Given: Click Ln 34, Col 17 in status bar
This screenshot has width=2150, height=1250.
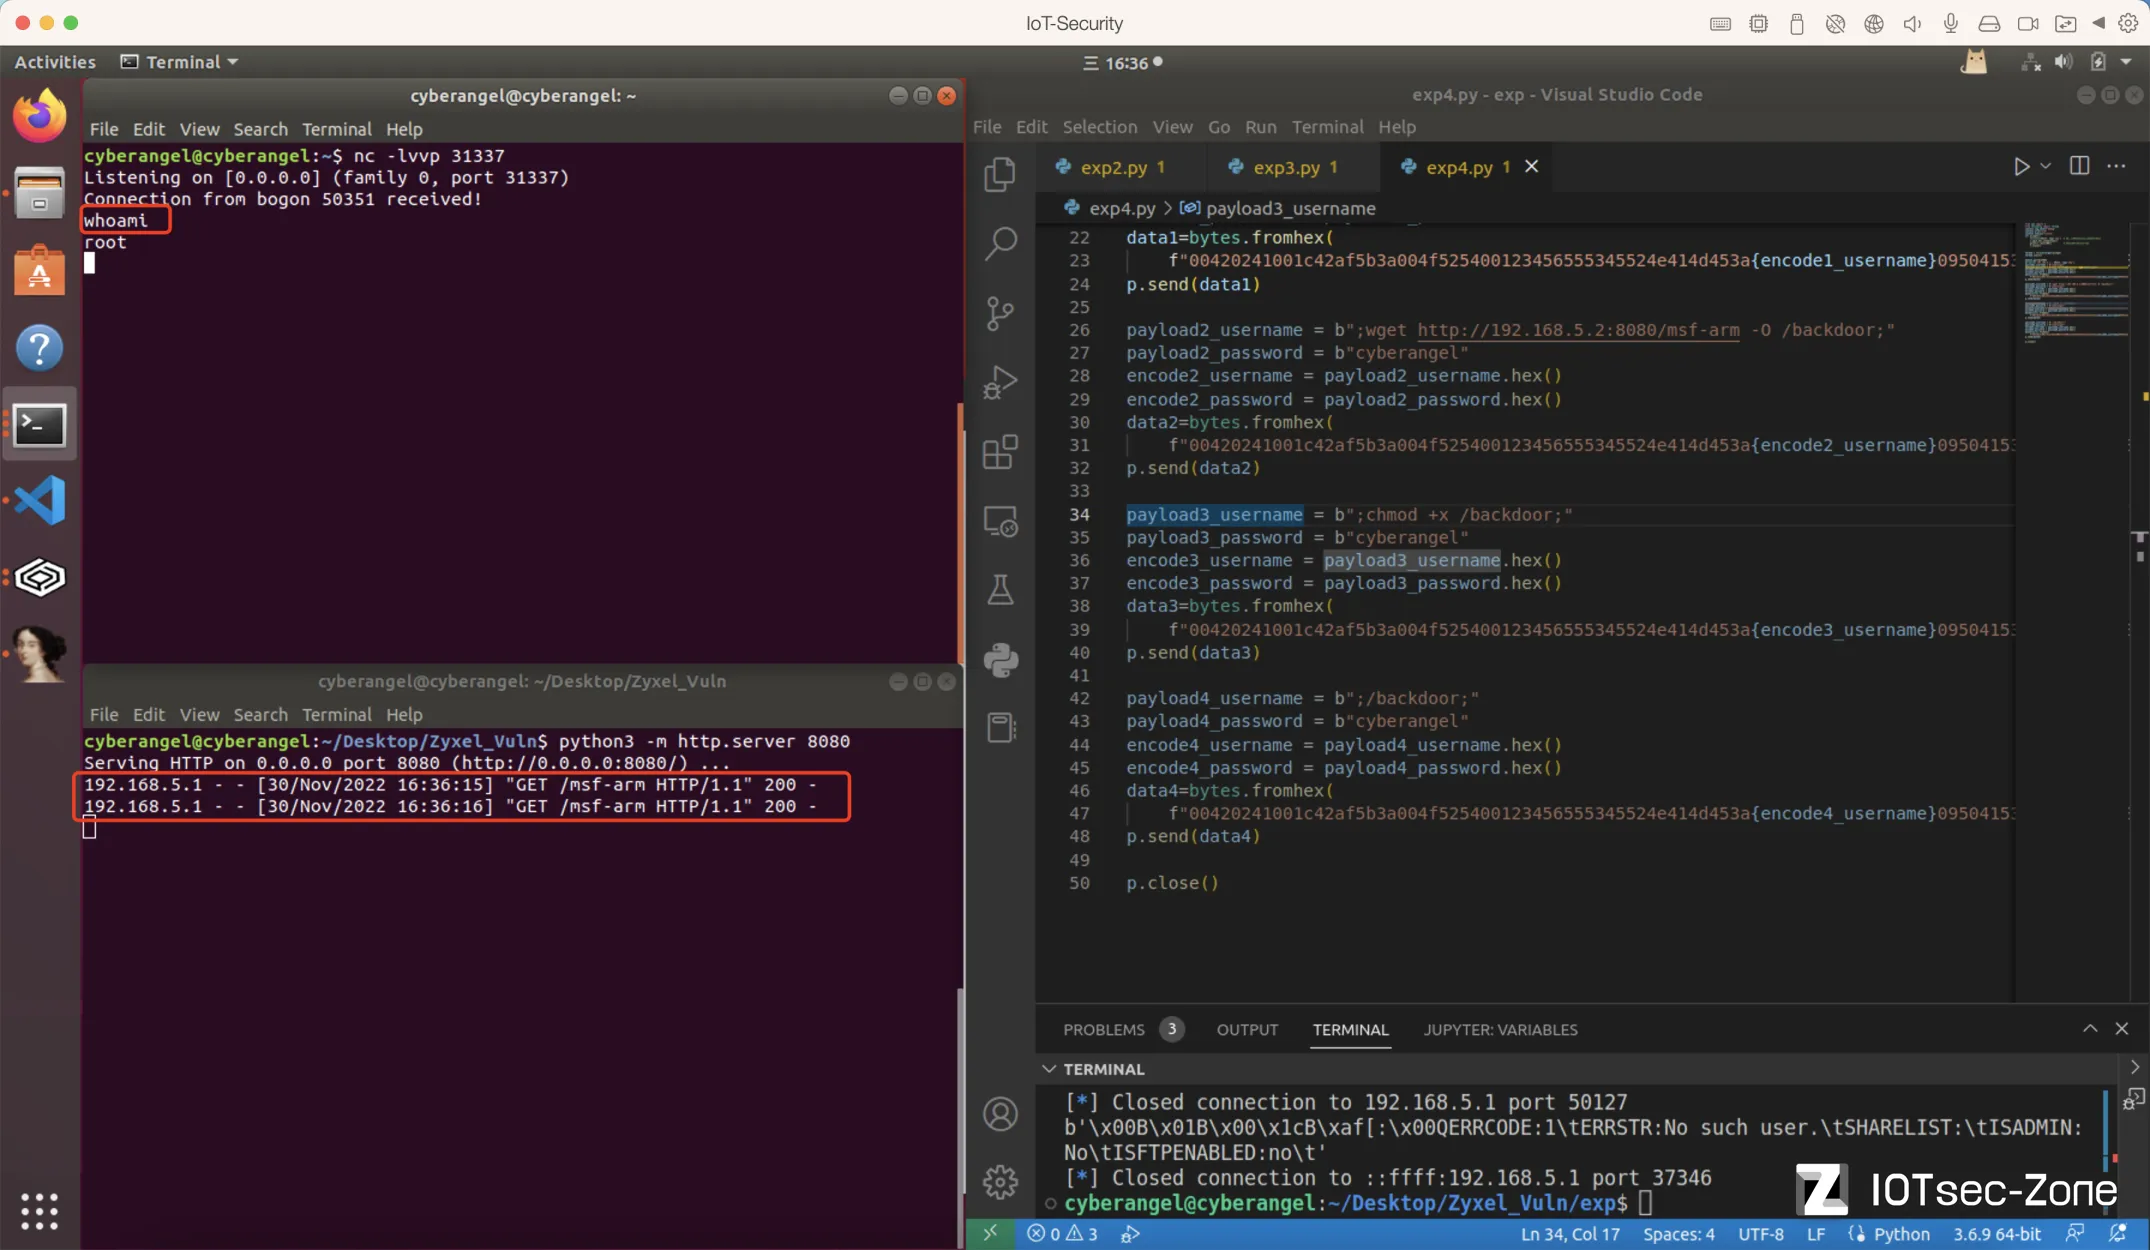Looking at the screenshot, I should click(x=1570, y=1233).
